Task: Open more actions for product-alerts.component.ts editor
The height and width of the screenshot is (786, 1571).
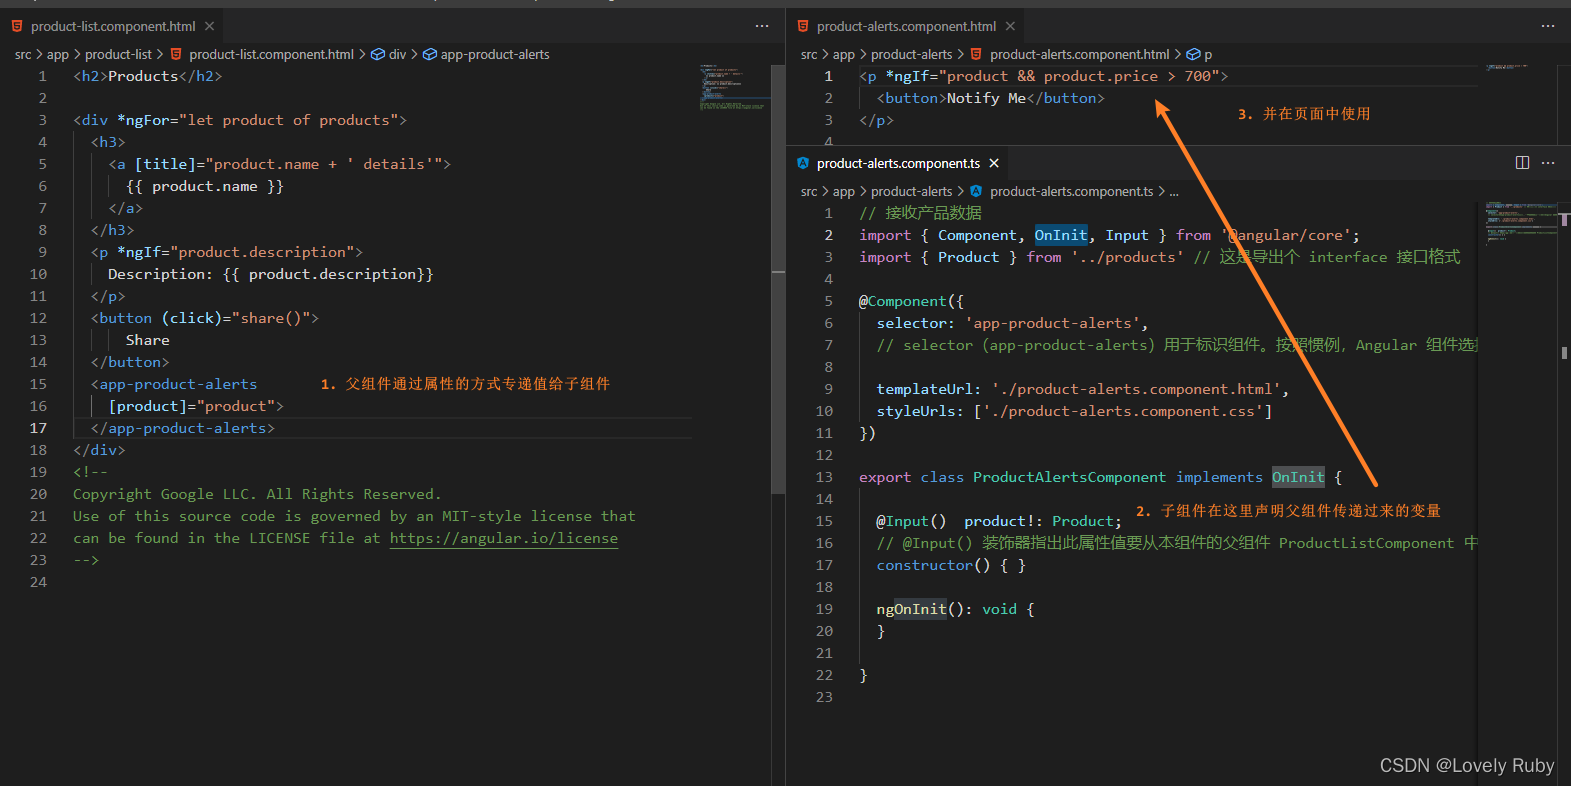Action: point(1548,163)
